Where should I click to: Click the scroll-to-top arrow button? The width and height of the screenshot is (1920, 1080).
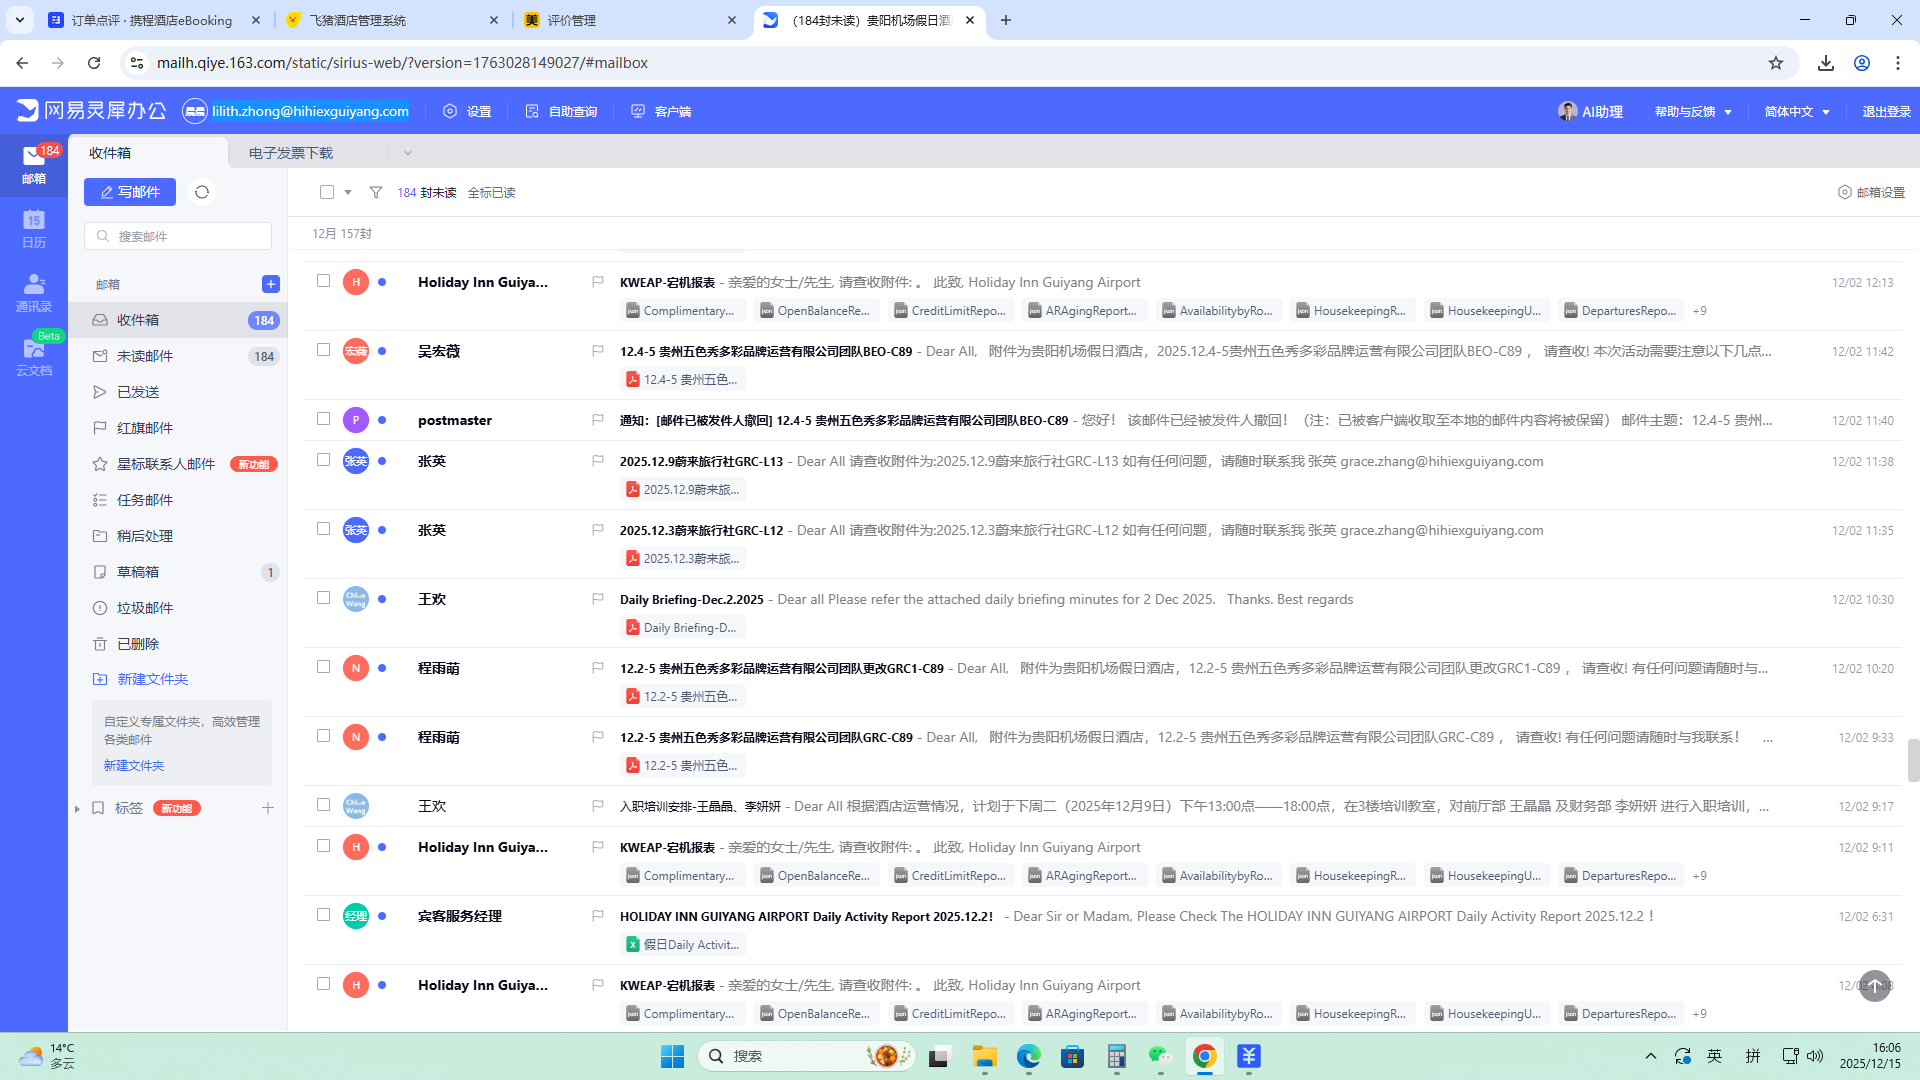[x=1874, y=986]
